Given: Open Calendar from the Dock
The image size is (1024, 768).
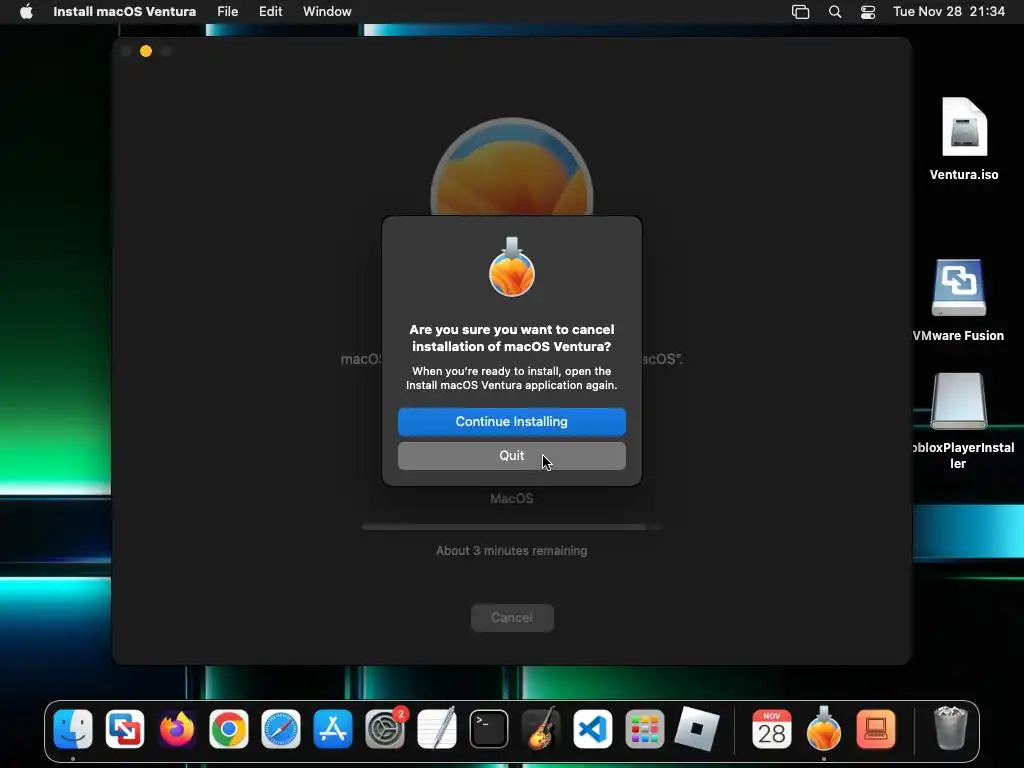Looking at the screenshot, I should point(772,729).
